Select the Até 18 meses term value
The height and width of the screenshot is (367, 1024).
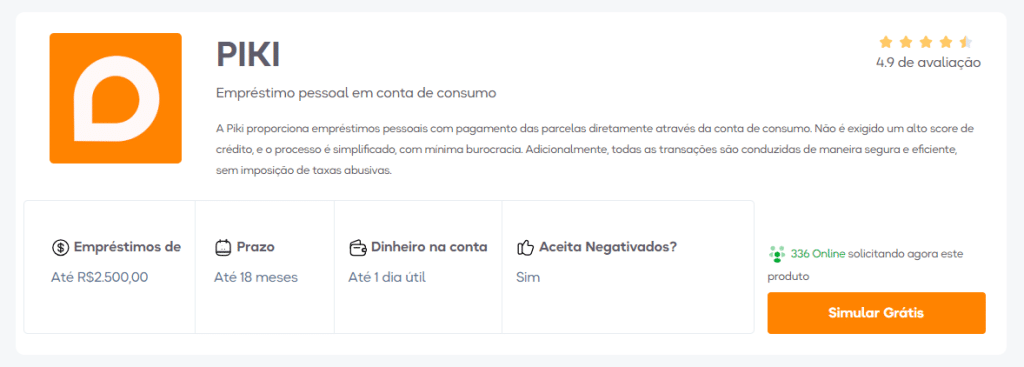coord(256,278)
